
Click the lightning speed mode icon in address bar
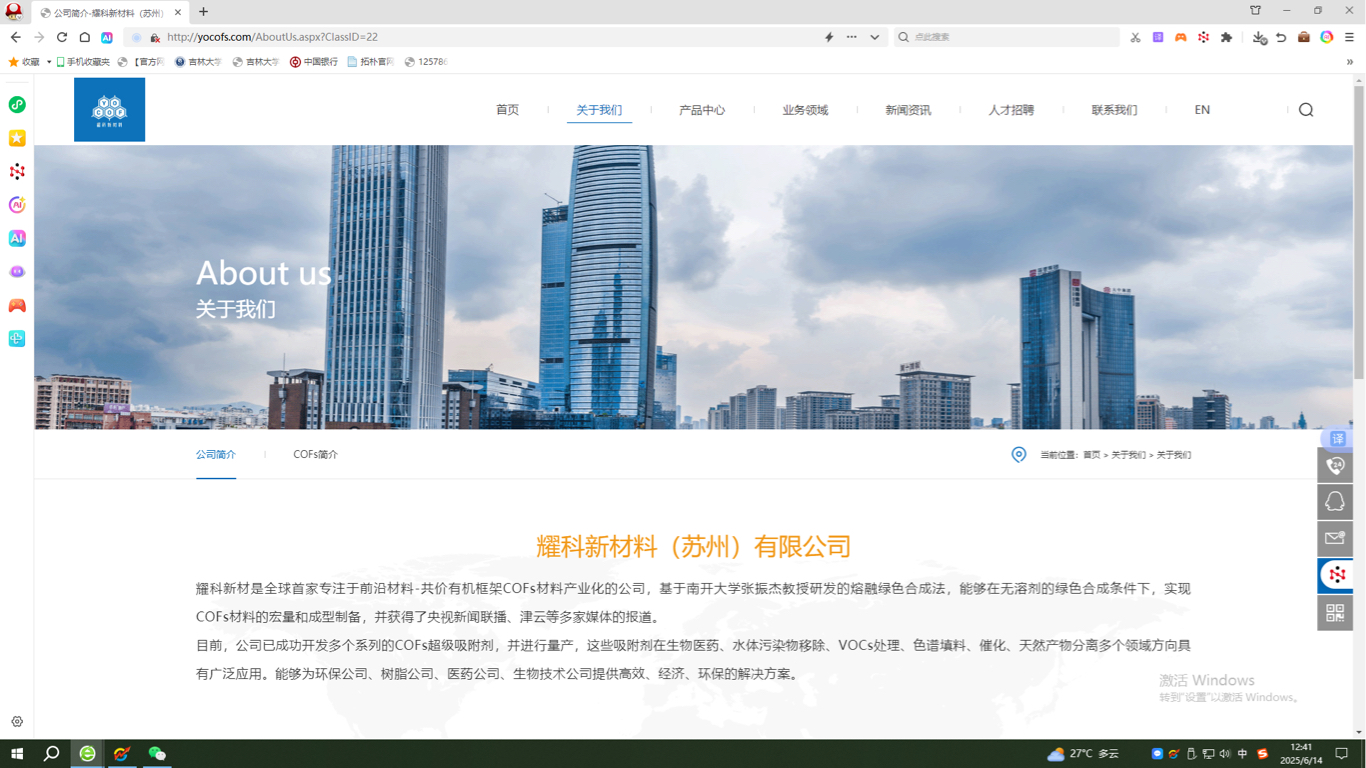click(x=829, y=37)
